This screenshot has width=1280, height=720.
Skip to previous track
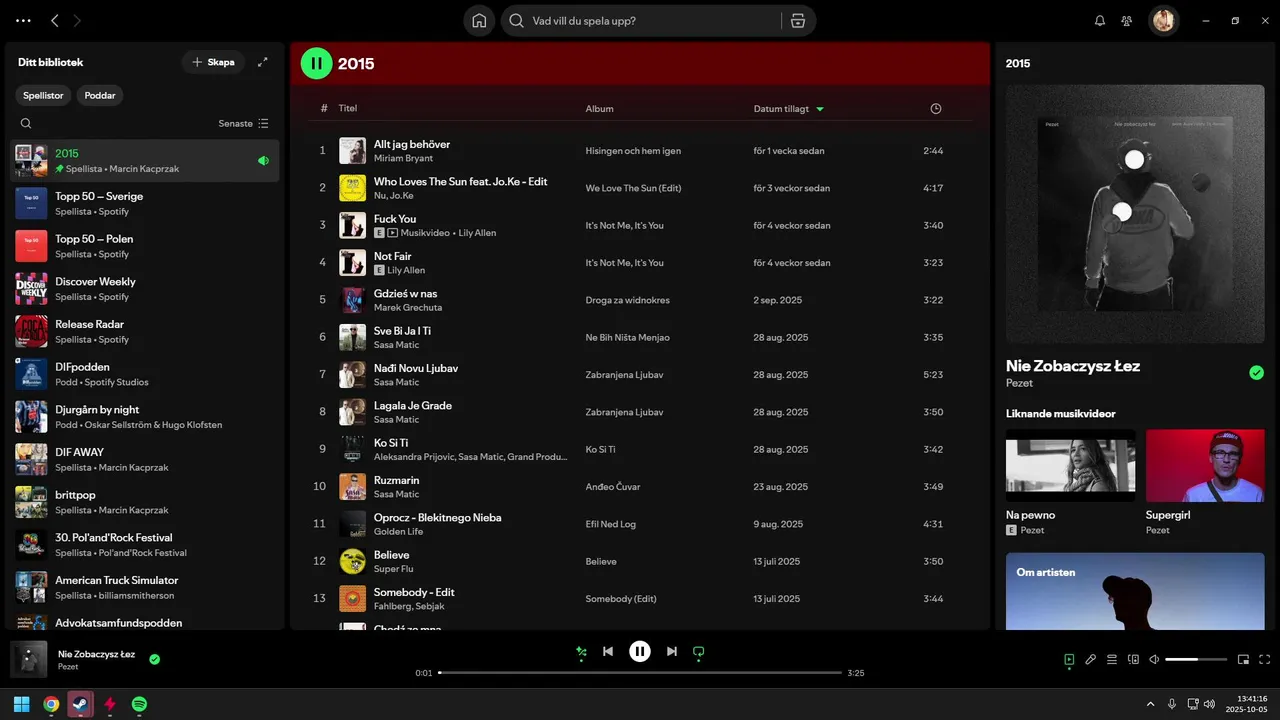(x=608, y=651)
